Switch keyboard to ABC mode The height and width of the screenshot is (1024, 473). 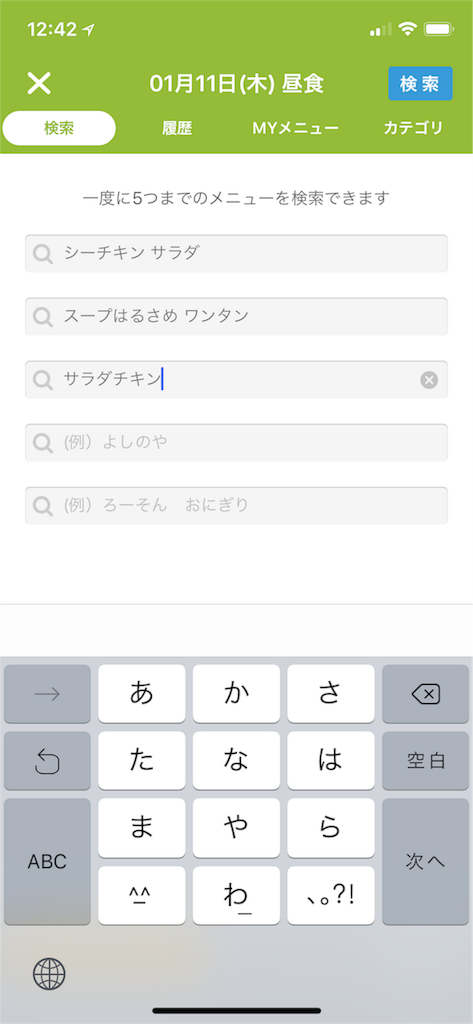point(47,861)
